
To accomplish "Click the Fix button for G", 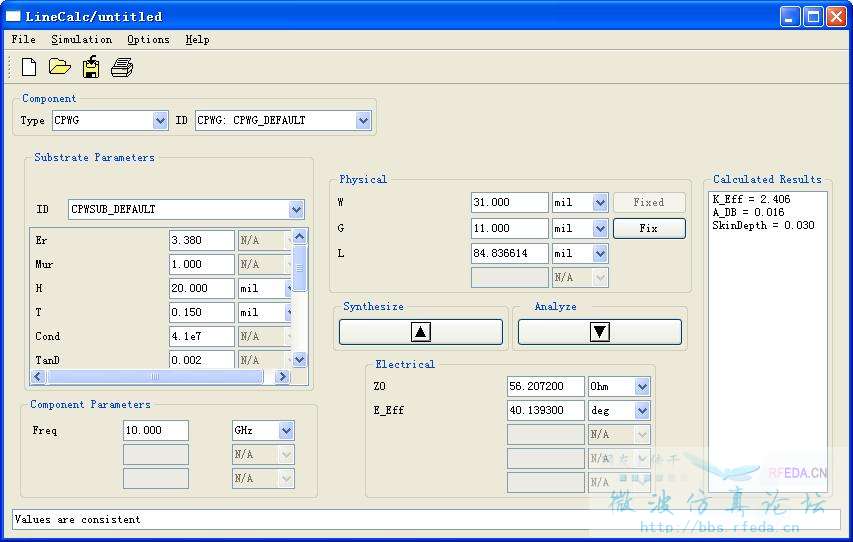I will pyautogui.click(x=649, y=229).
